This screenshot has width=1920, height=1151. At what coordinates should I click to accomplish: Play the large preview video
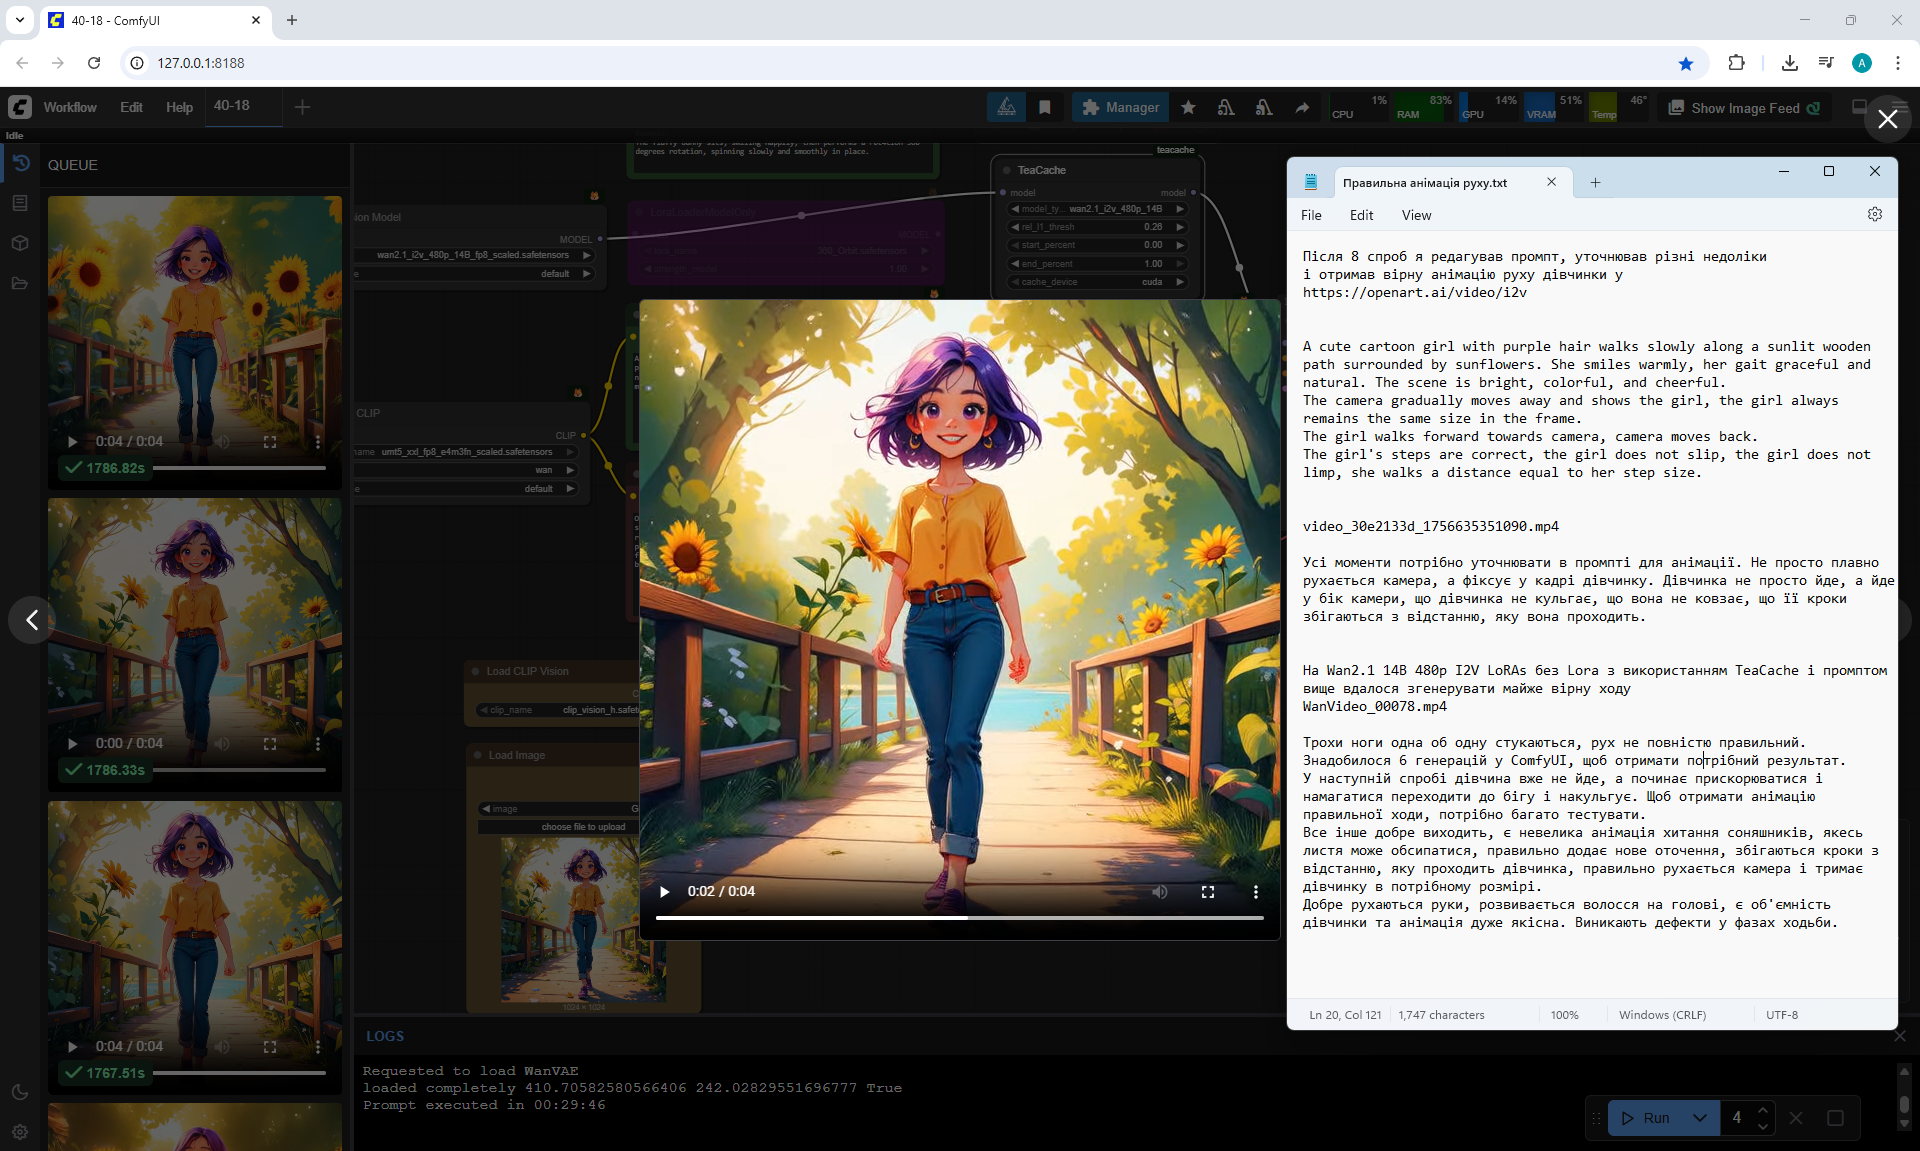(665, 891)
